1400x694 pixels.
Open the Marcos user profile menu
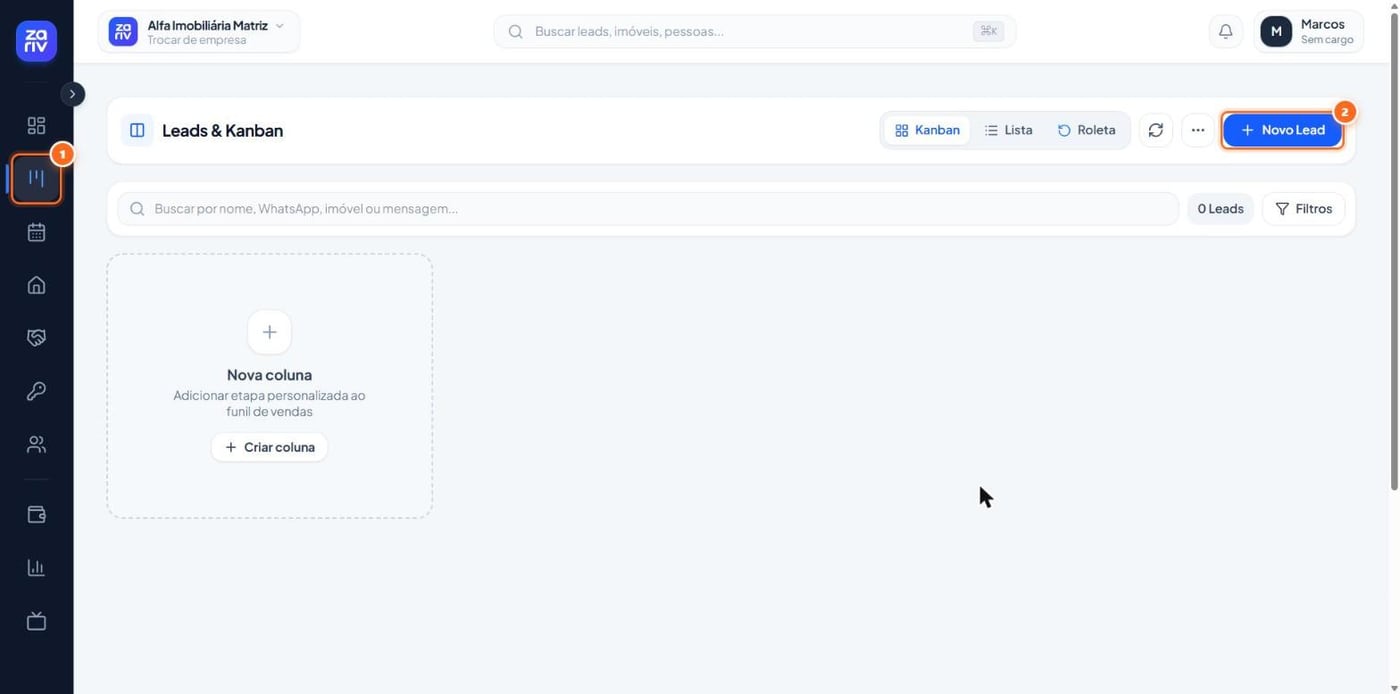[1309, 31]
